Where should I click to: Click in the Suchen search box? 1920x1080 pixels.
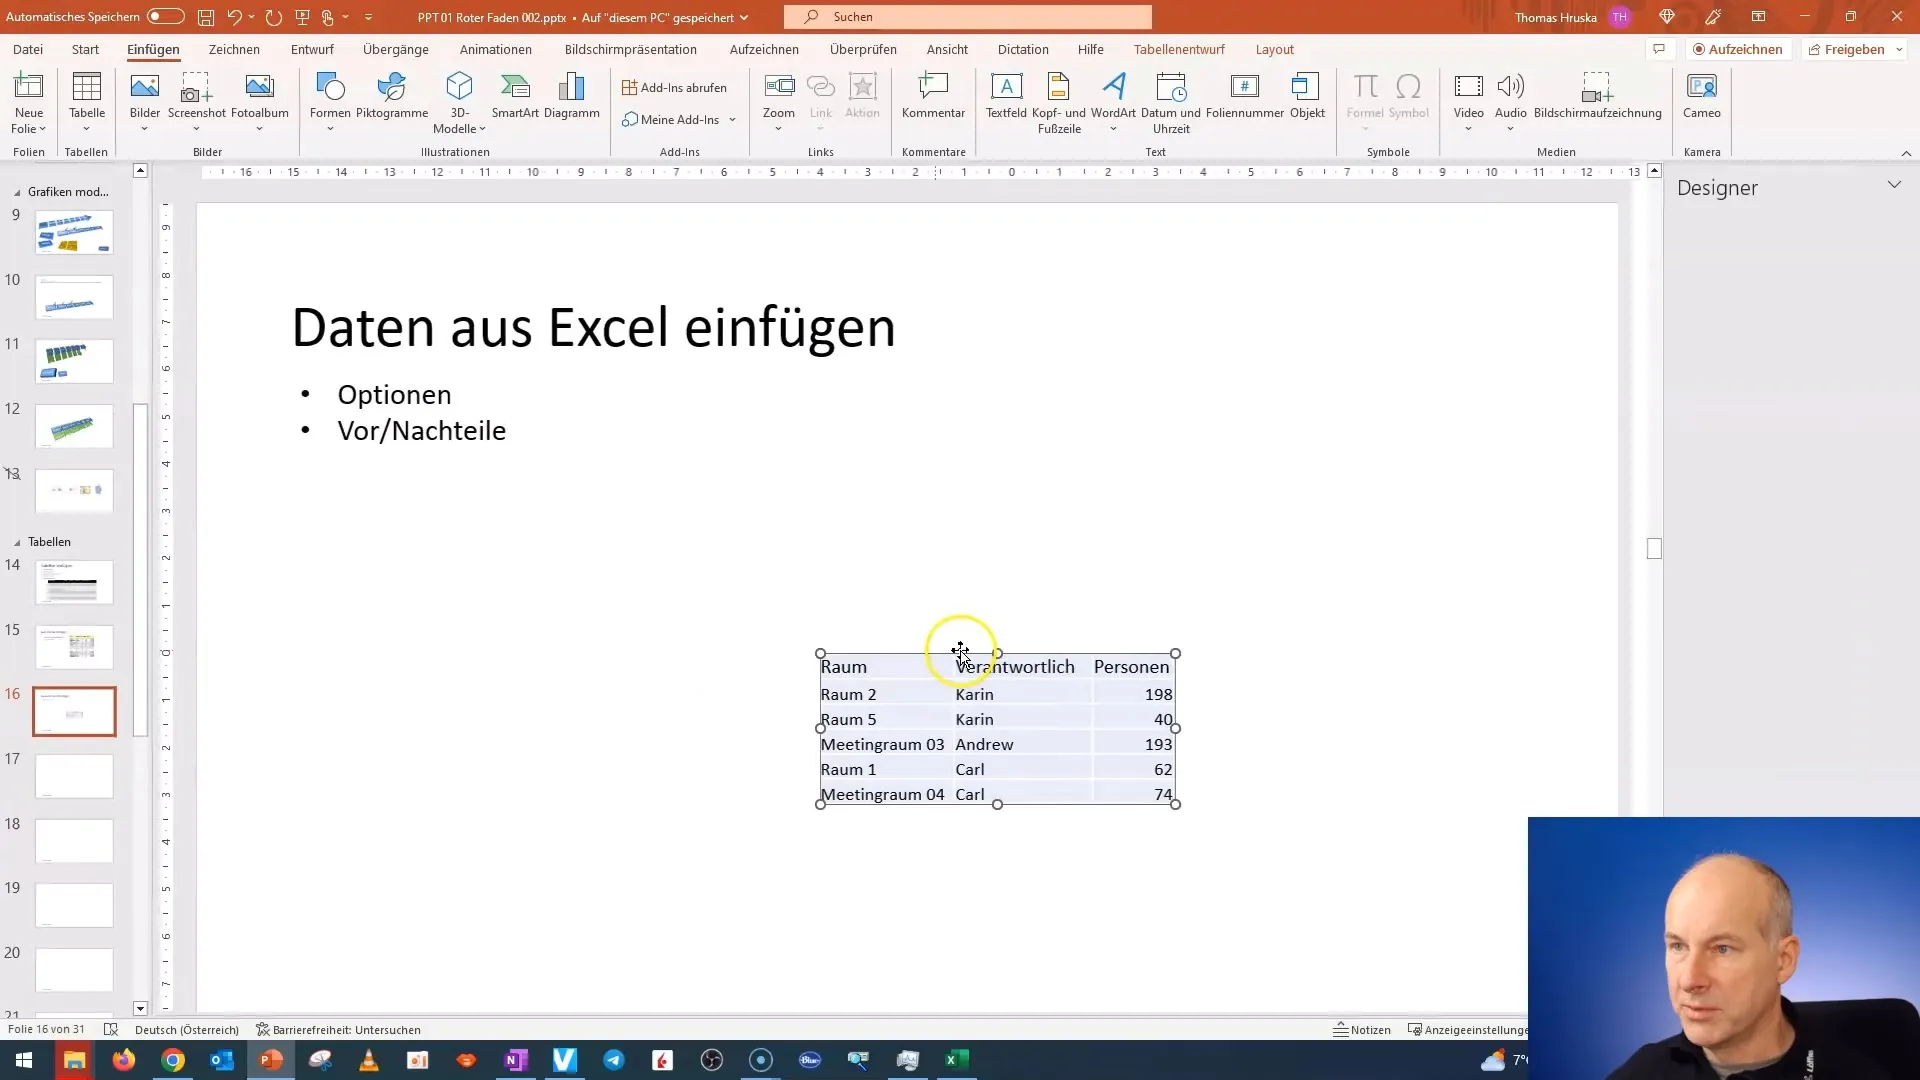click(968, 17)
